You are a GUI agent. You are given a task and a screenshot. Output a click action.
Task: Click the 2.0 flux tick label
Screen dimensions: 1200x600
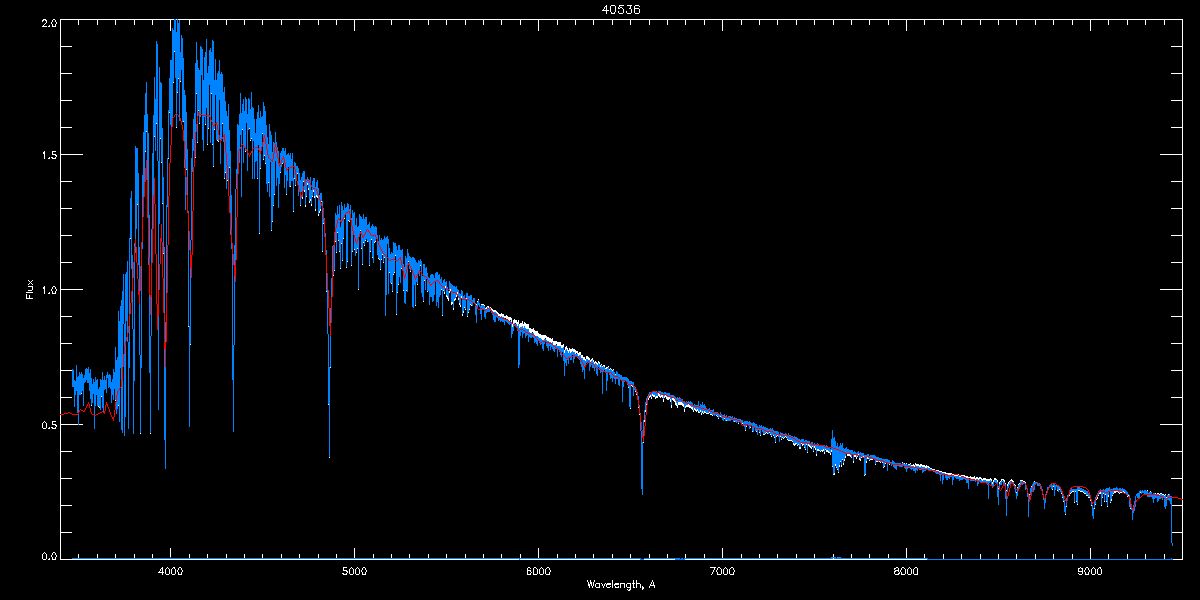click(x=47, y=22)
